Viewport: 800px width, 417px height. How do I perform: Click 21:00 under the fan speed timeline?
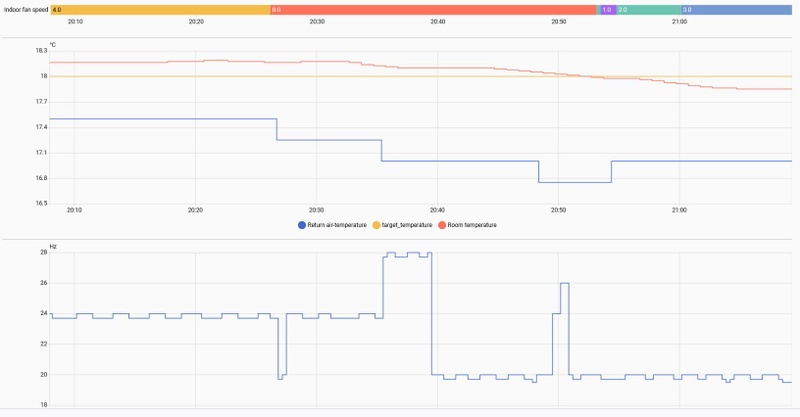(x=679, y=22)
